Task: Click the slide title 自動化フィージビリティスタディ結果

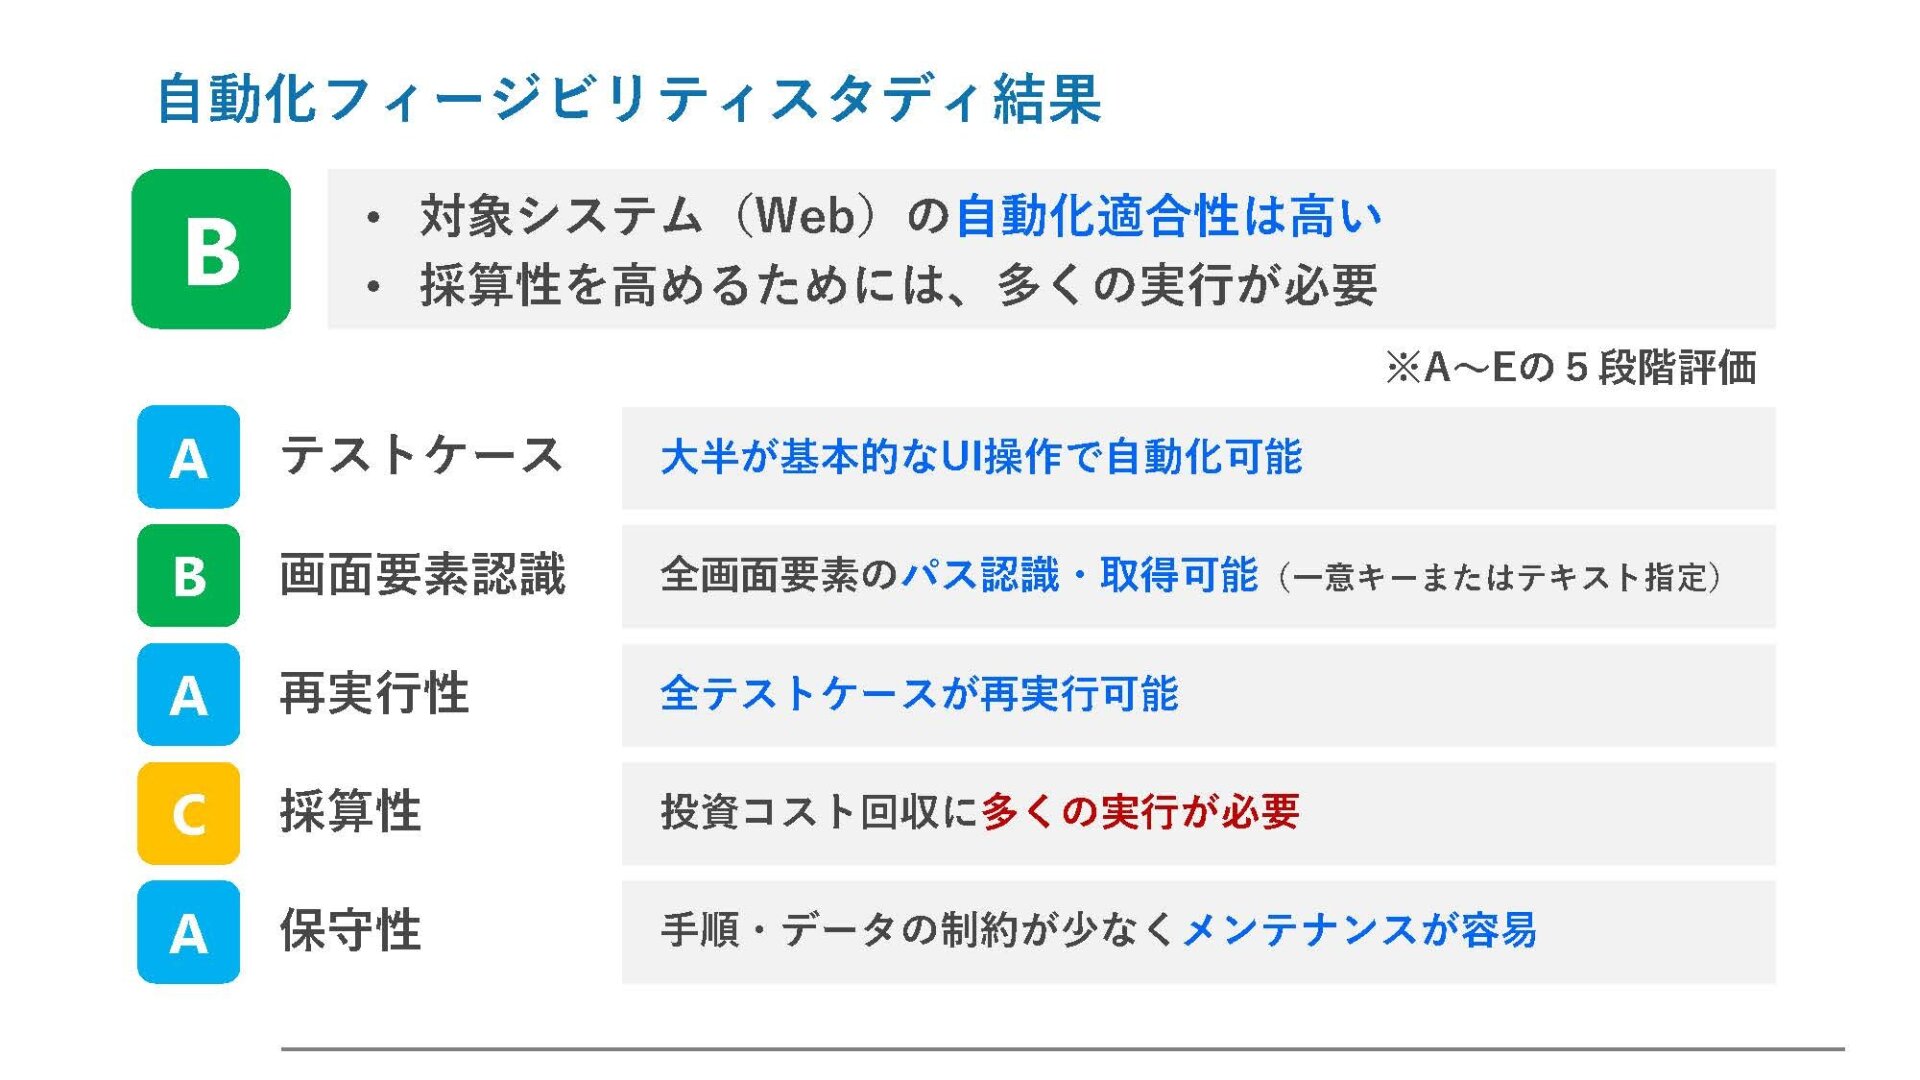Action: click(x=629, y=99)
